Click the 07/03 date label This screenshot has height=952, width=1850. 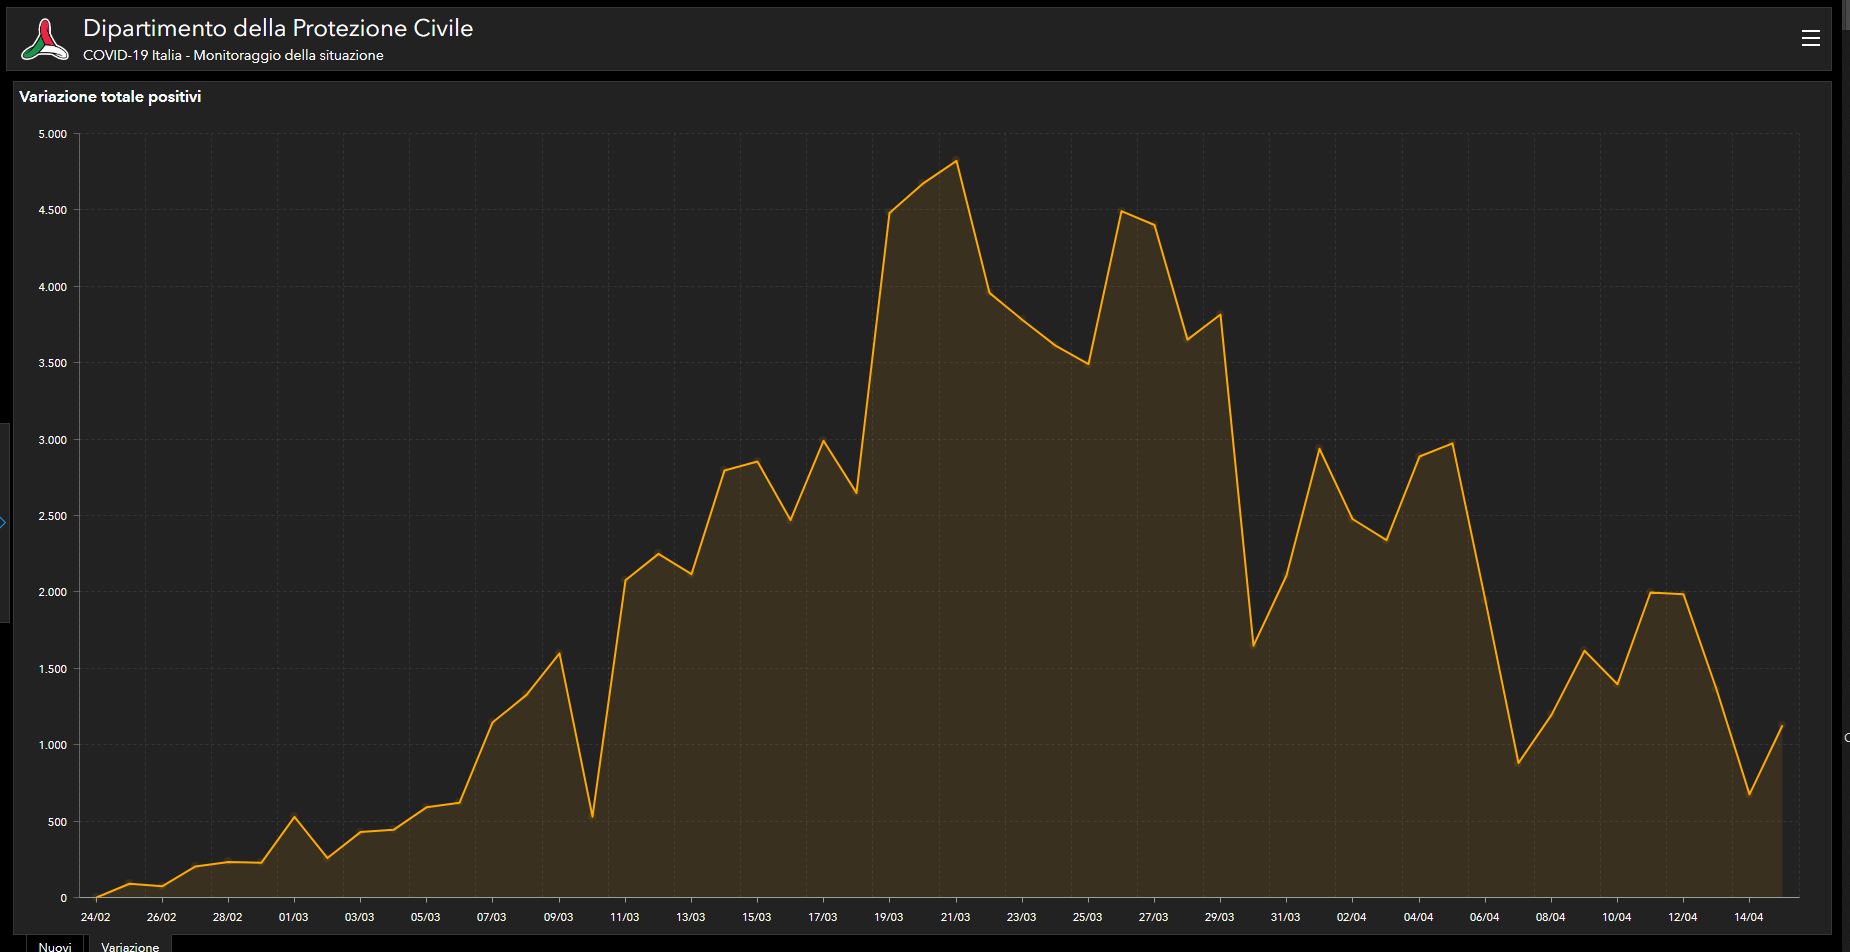(x=492, y=917)
